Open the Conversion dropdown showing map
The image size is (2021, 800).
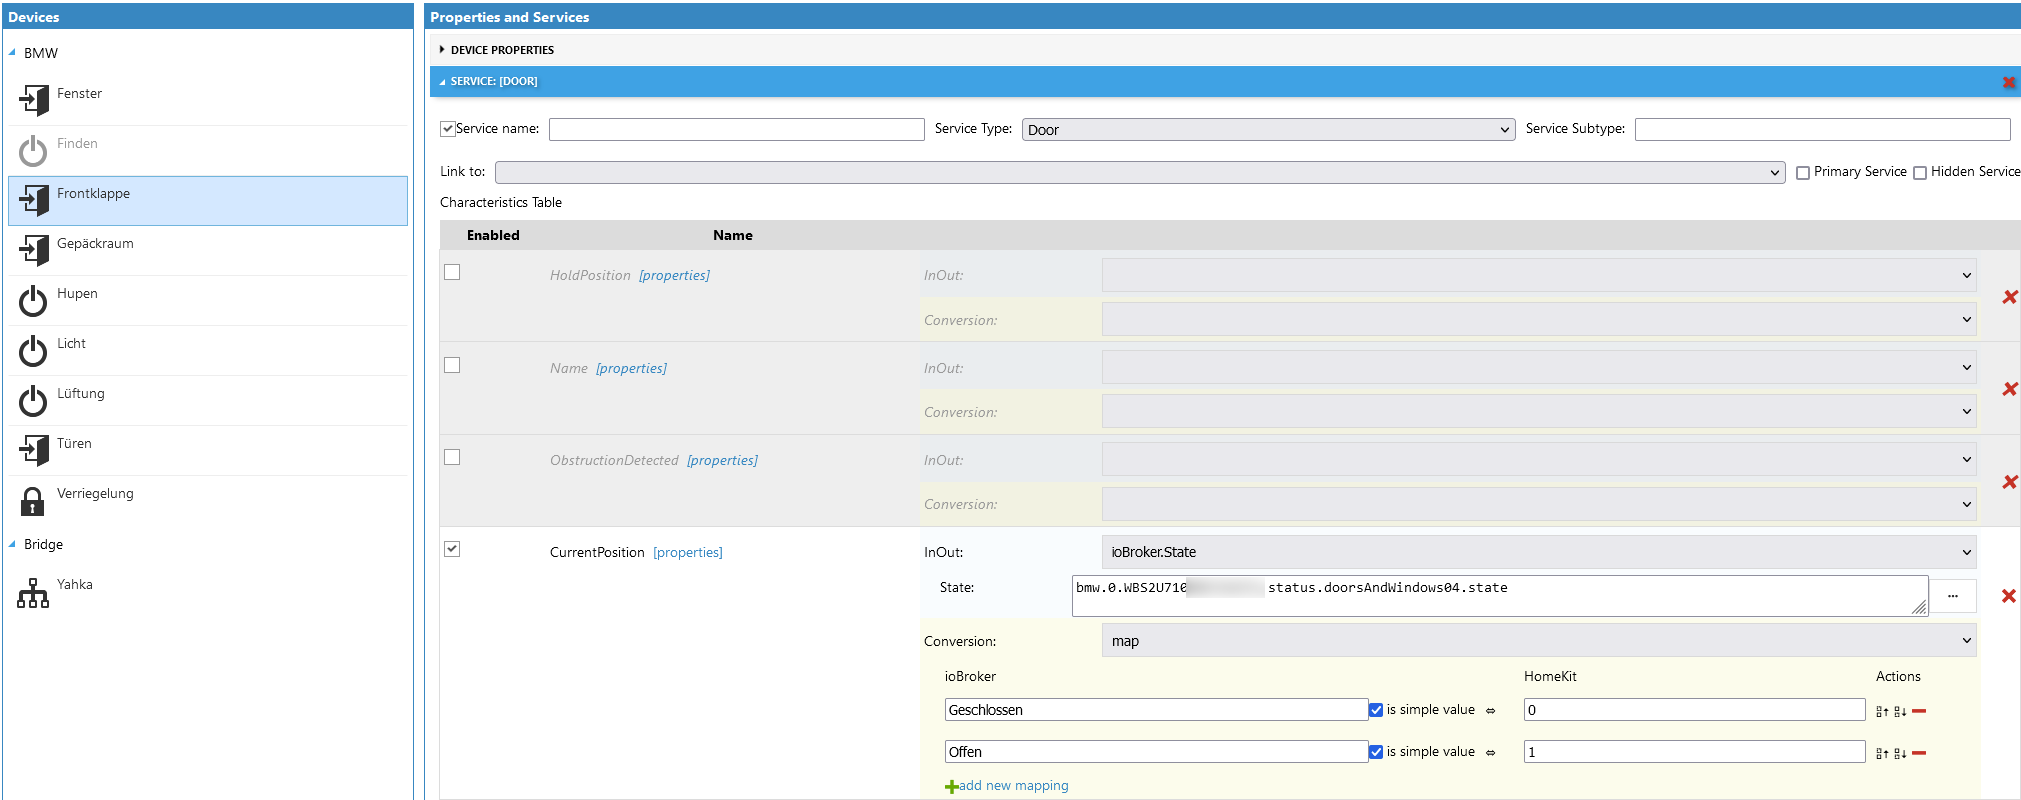[x=1538, y=641]
